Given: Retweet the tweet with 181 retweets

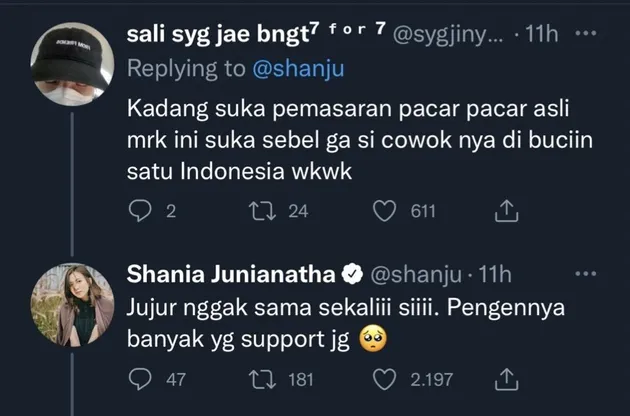Looking at the screenshot, I should pyautogui.click(x=267, y=379).
